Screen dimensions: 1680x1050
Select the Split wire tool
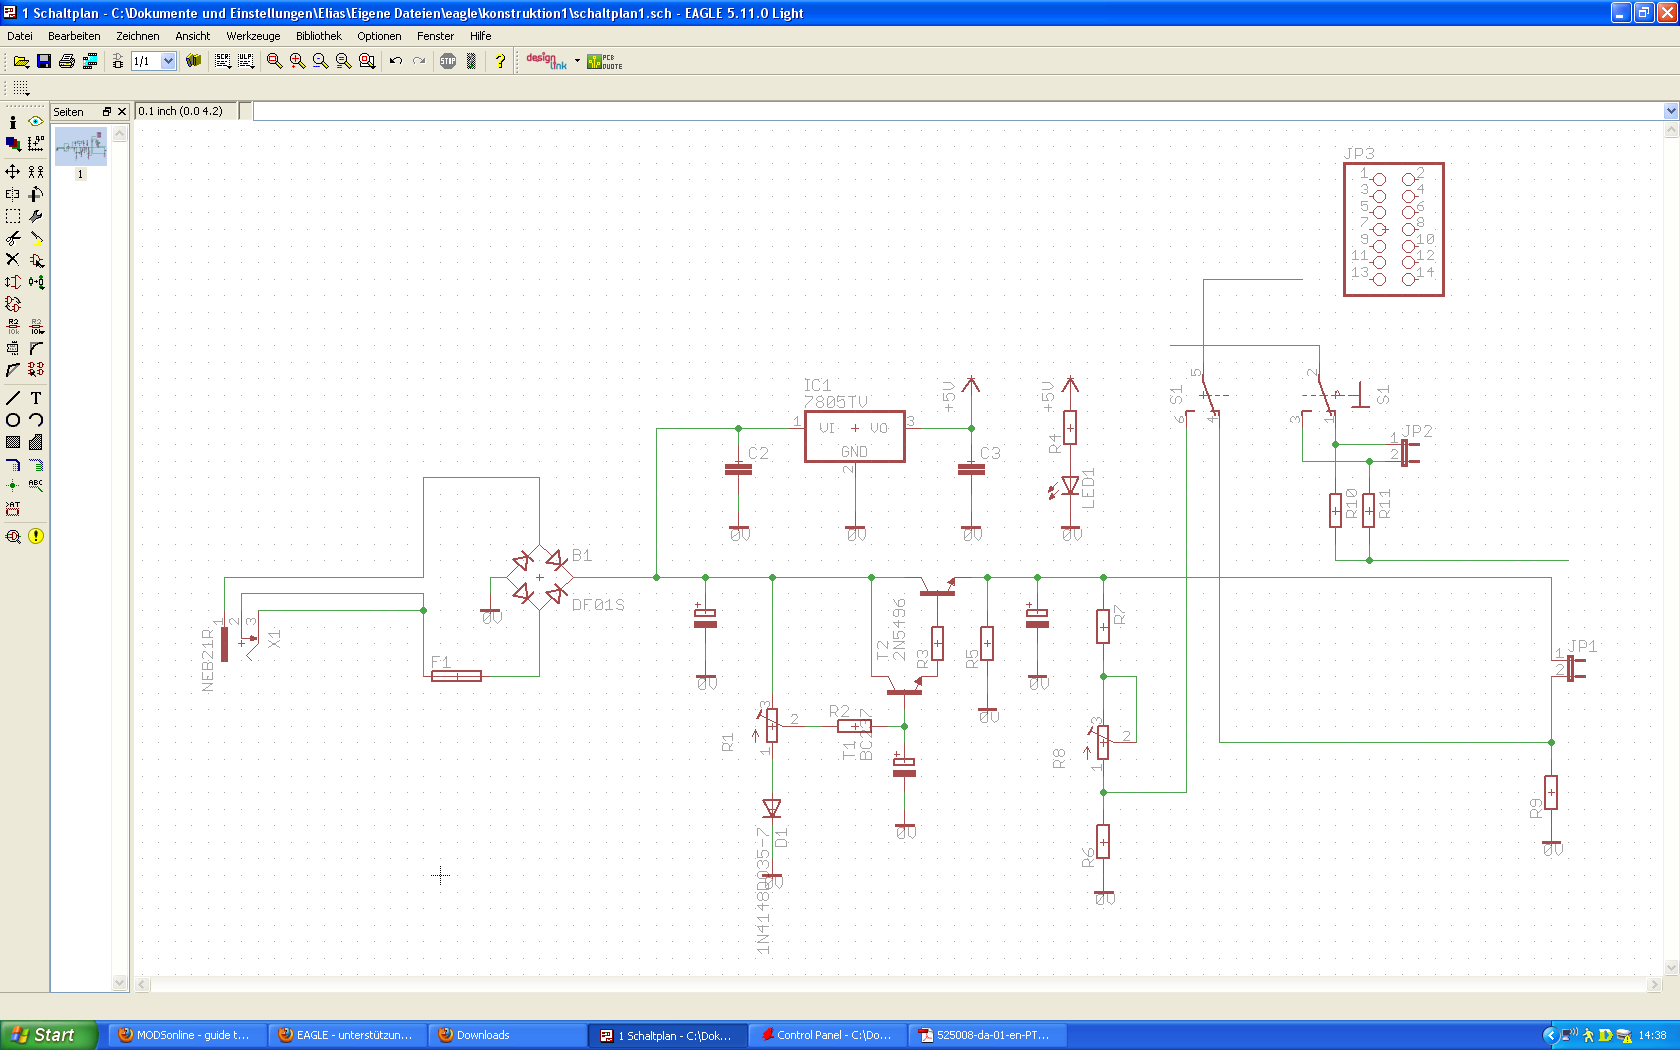tap(13, 370)
